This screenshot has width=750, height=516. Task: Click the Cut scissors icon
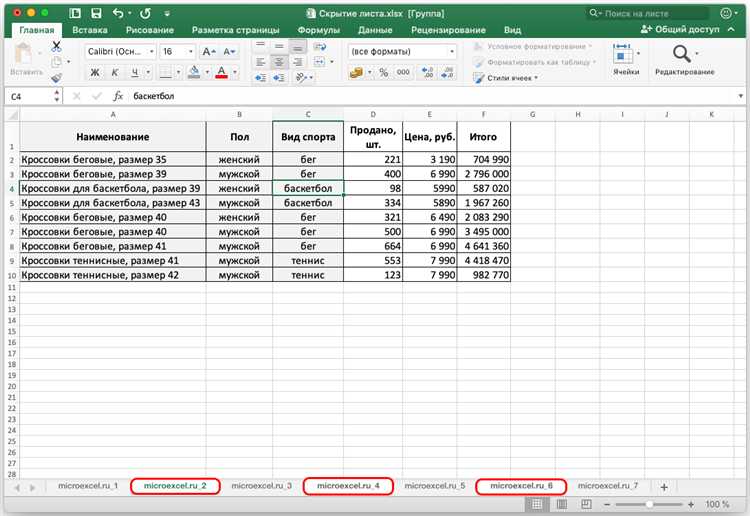(x=56, y=46)
